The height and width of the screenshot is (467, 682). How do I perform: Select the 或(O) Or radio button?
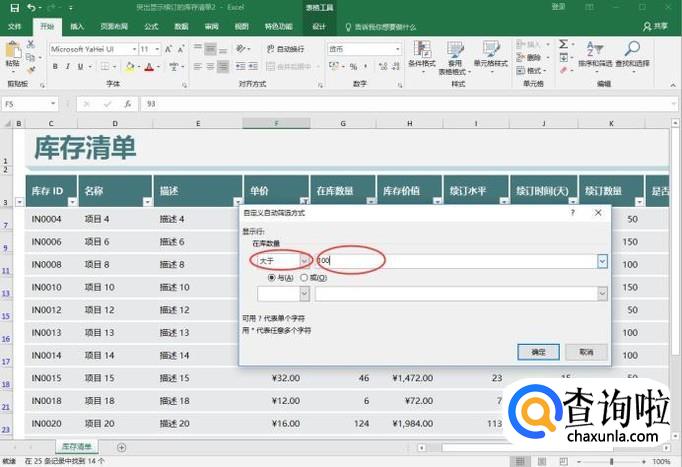[304, 277]
